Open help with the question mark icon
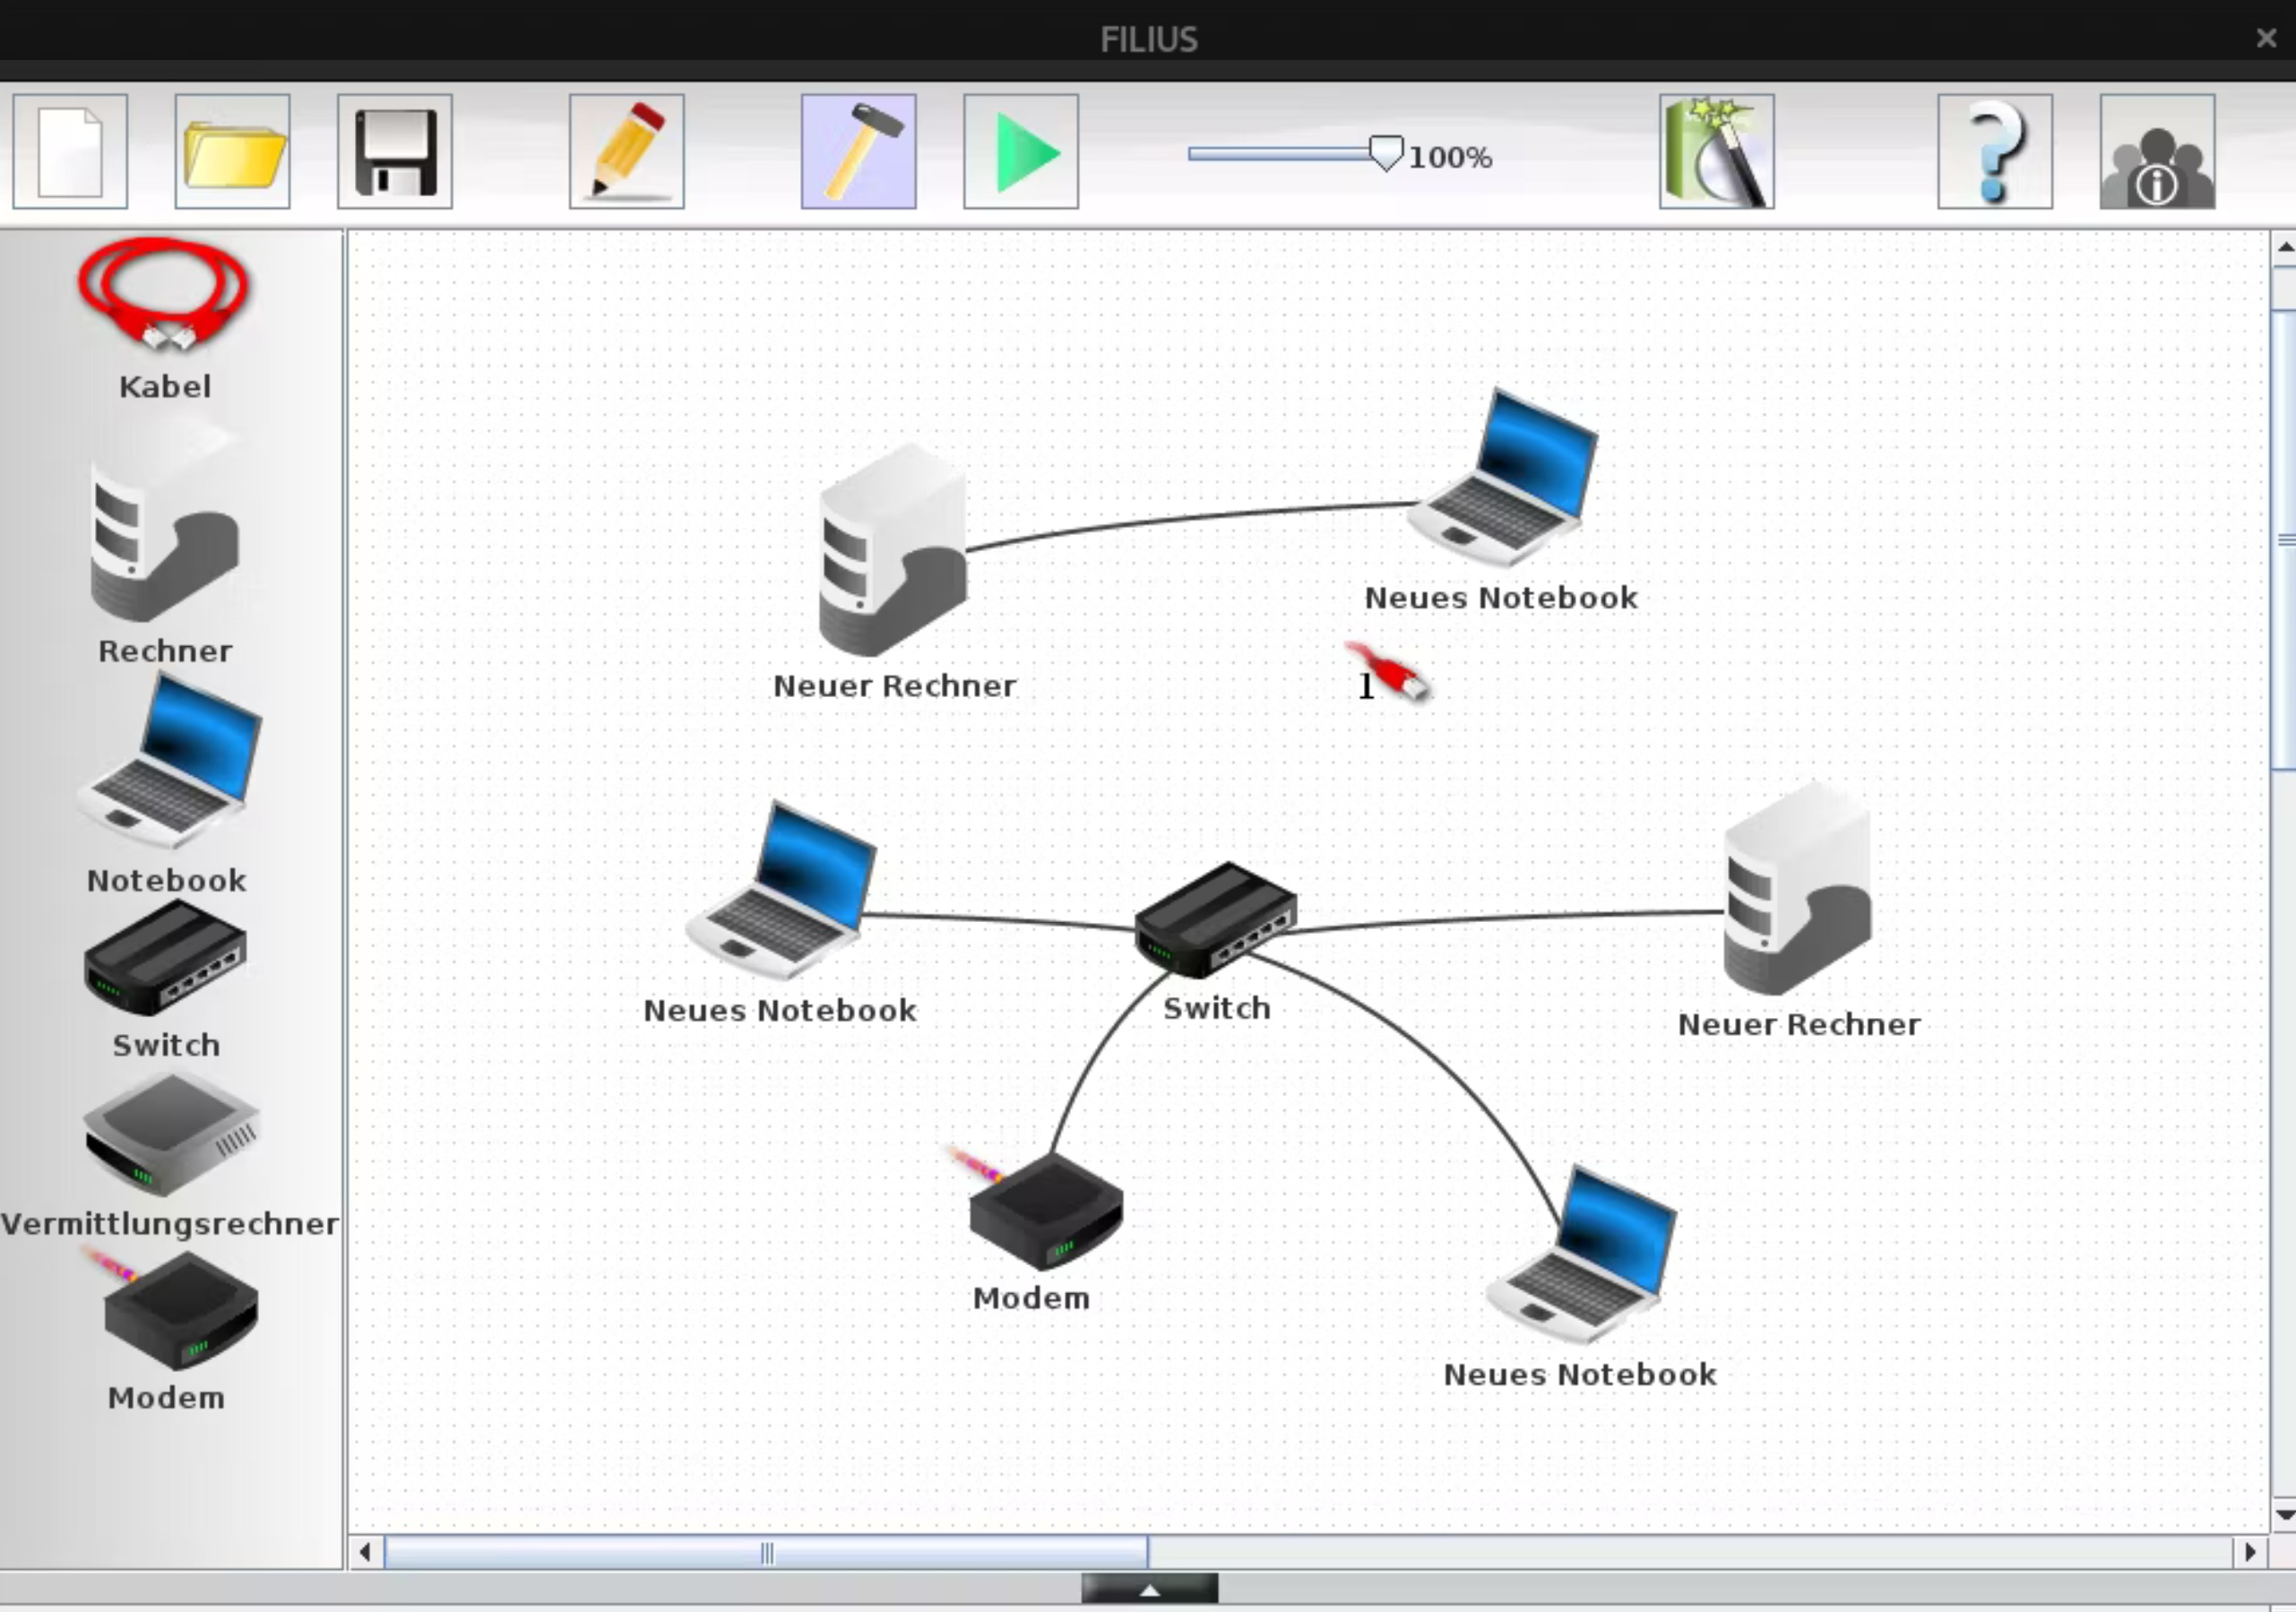The width and height of the screenshot is (2296, 1612). pos(1995,152)
